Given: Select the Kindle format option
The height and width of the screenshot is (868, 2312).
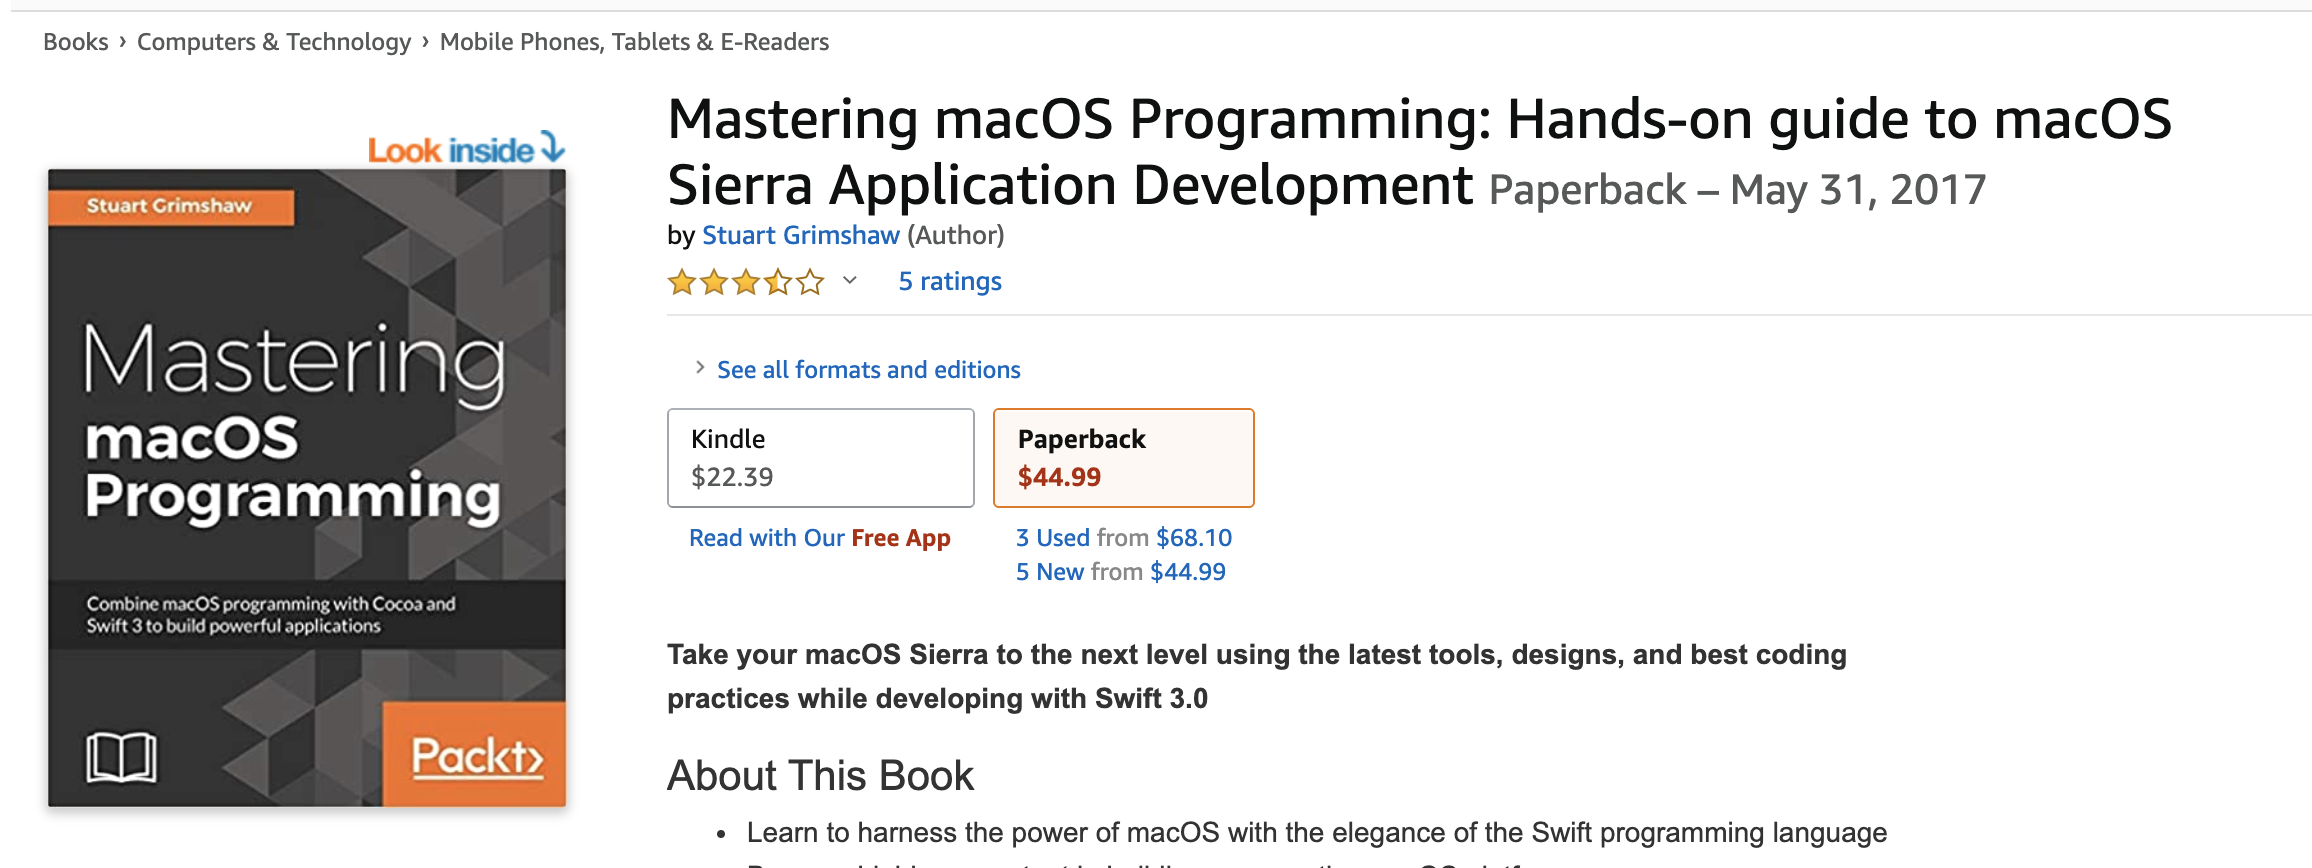Looking at the screenshot, I should (x=820, y=458).
